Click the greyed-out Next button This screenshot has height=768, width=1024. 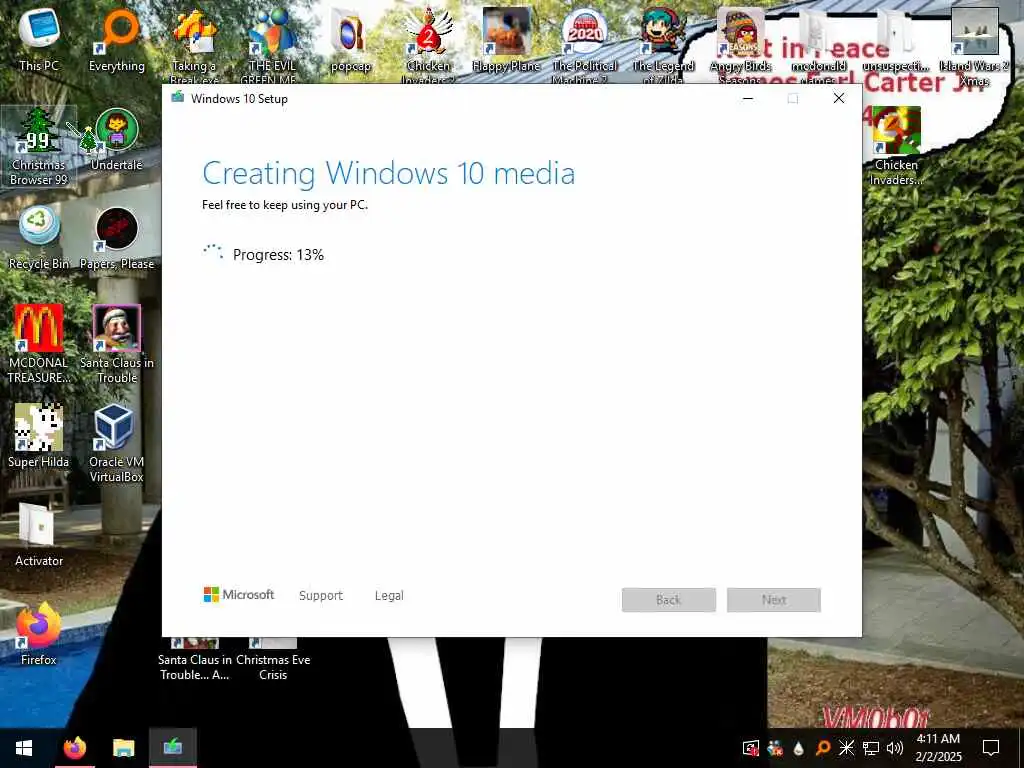774,600
